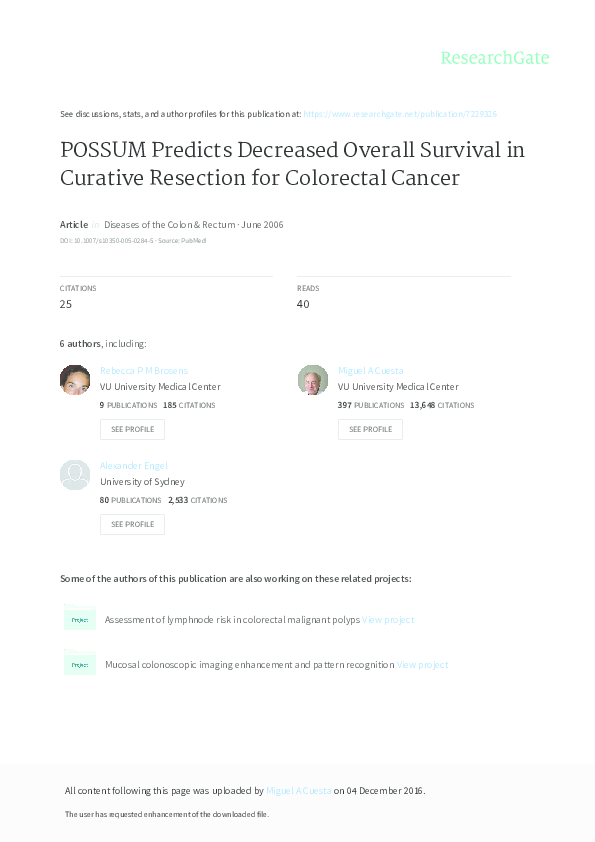
Task: Open Alexander Engel author link
Action: point(134,466)
